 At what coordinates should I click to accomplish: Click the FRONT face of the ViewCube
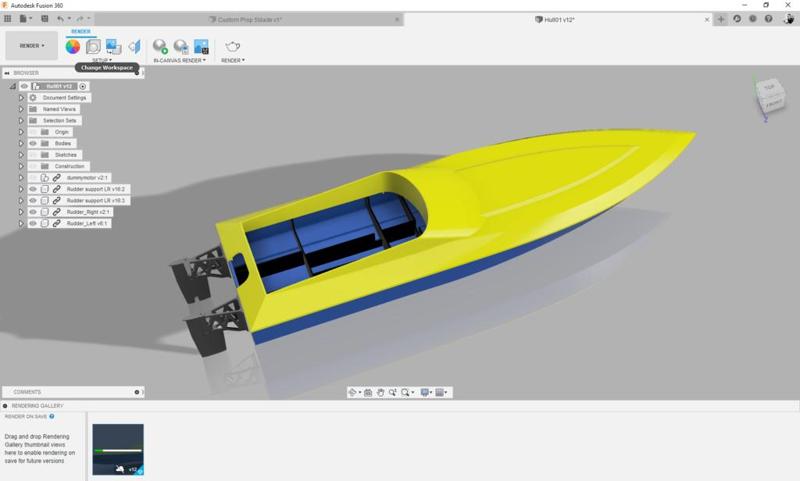click(x=773, y=105)
